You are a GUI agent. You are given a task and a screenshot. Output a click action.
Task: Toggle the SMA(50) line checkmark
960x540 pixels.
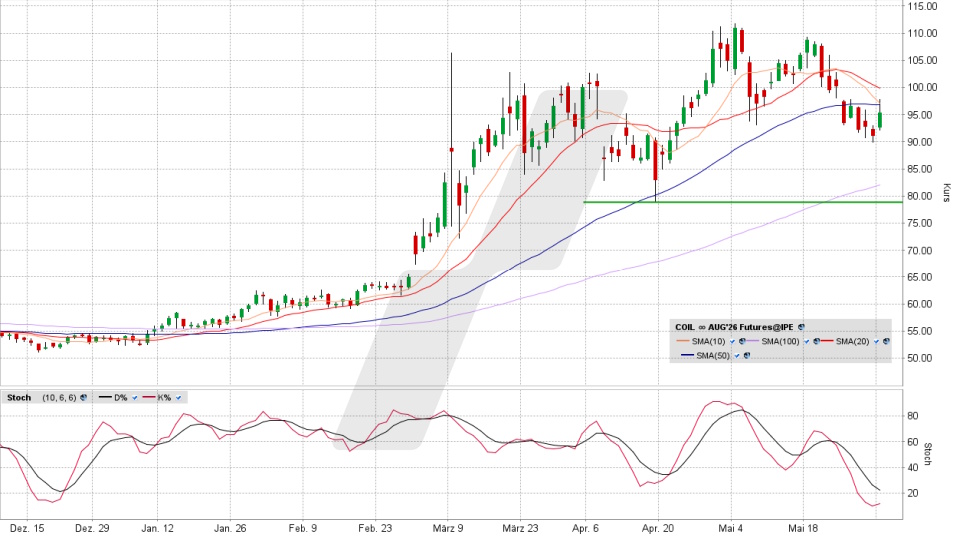(x=737, y=356)
